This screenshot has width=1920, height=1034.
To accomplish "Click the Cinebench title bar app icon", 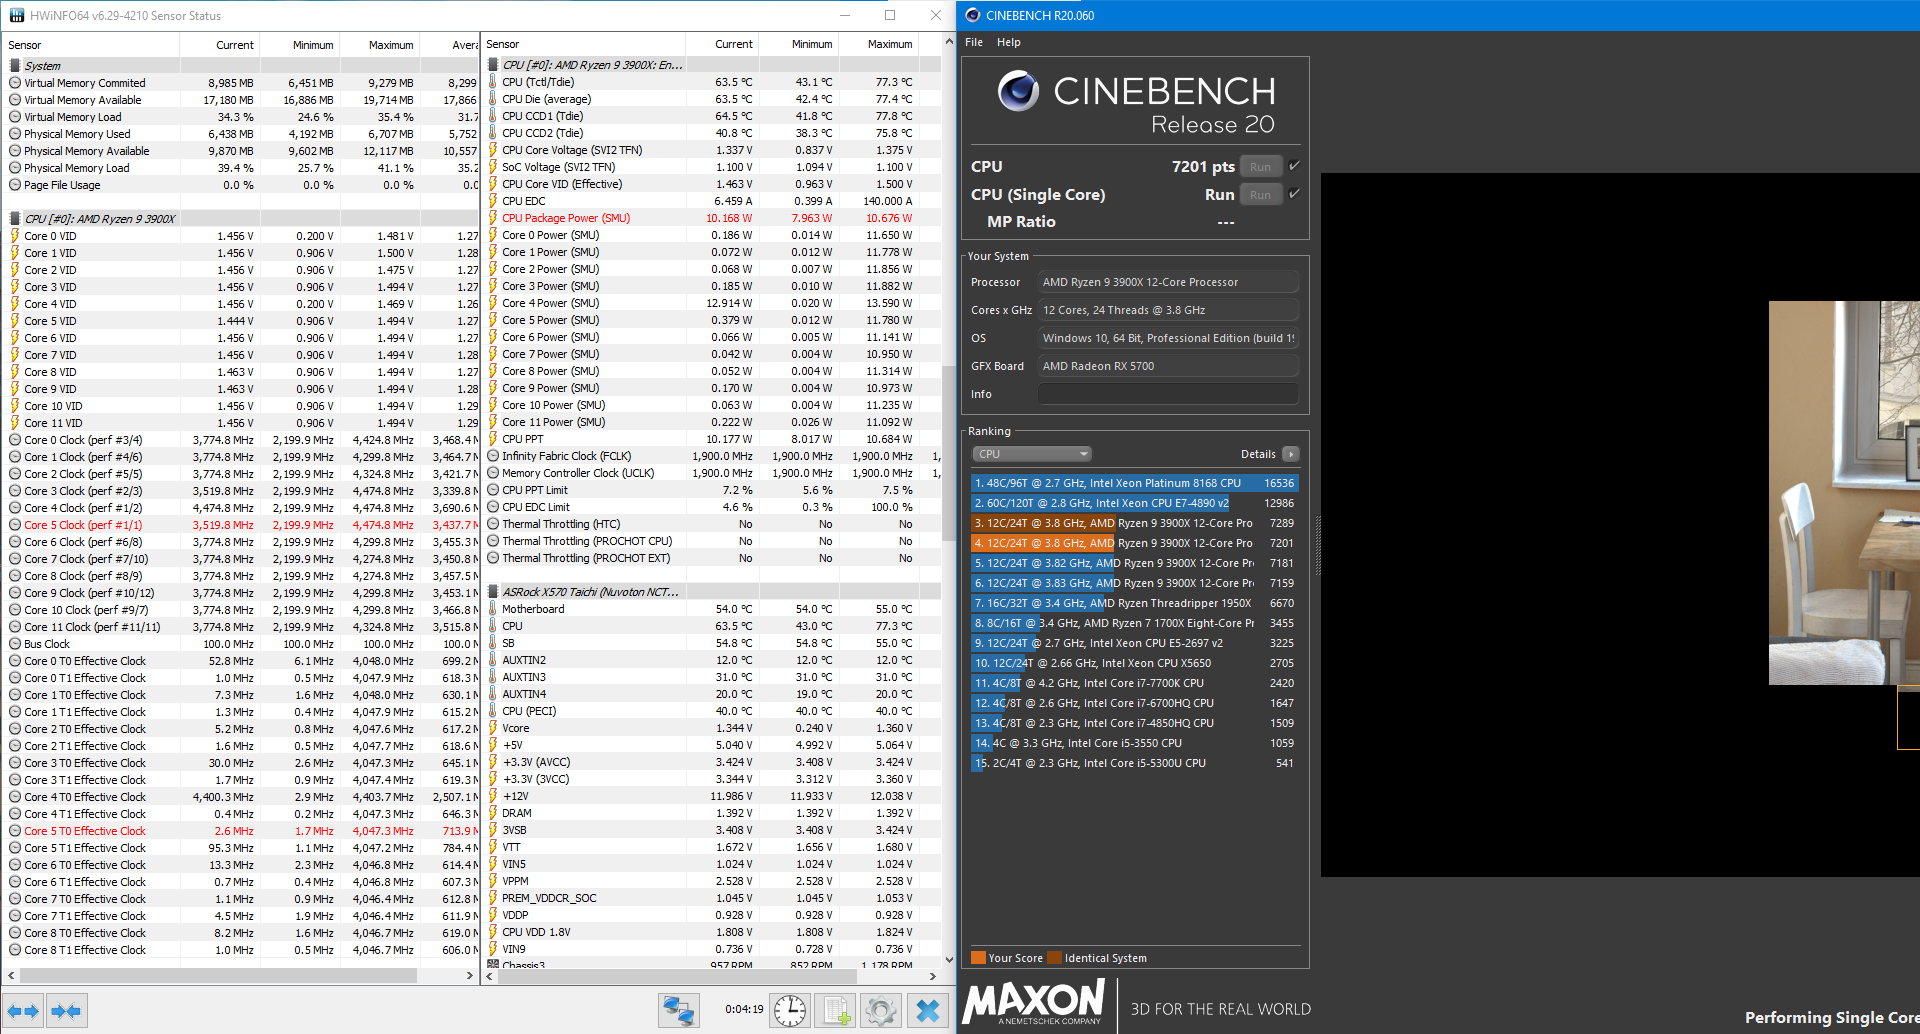I will click(x=973, y=15).
